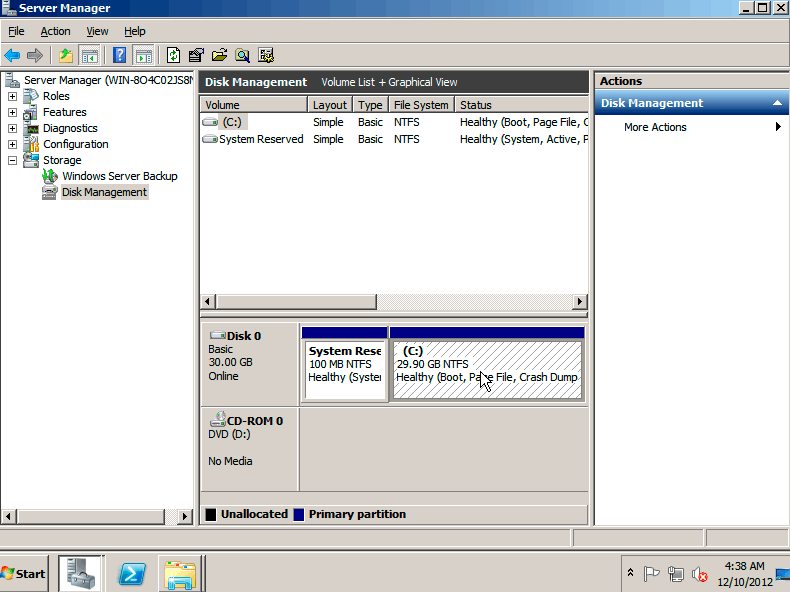790x592 pixels.
Task: Select the Storage node icon
Action: [x=31, y=160]
